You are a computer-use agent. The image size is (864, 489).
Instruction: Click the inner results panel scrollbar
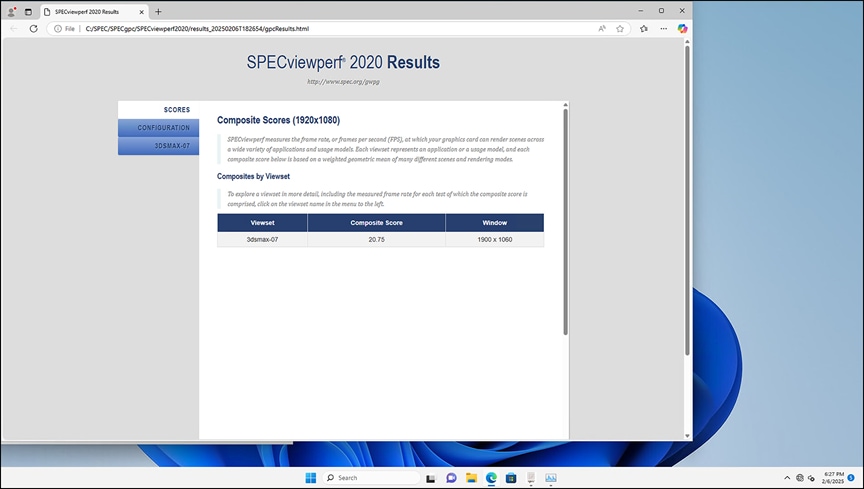pyautogui.click(x=565, y=222)
